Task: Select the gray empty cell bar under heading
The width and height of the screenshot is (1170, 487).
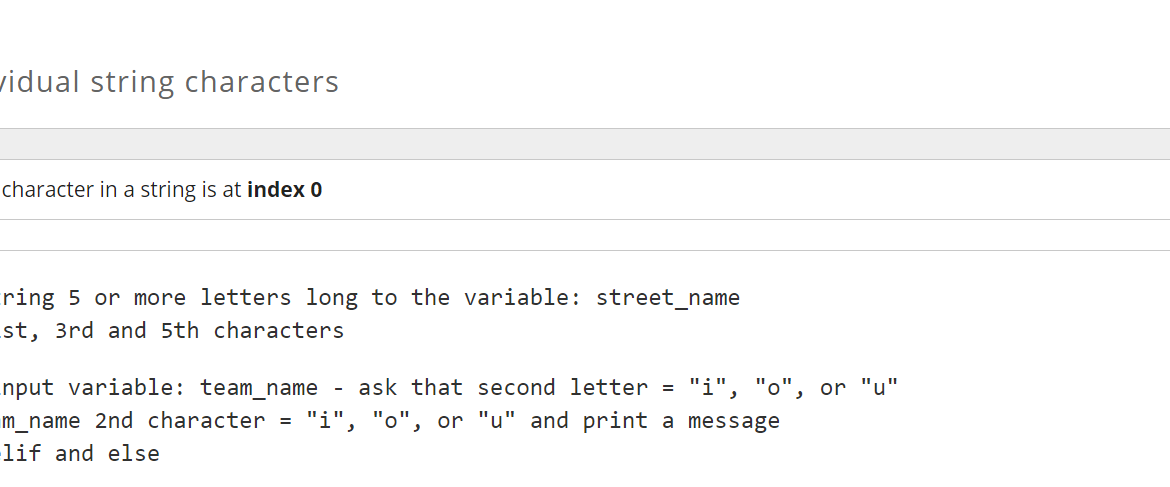Action: [585, 144]
